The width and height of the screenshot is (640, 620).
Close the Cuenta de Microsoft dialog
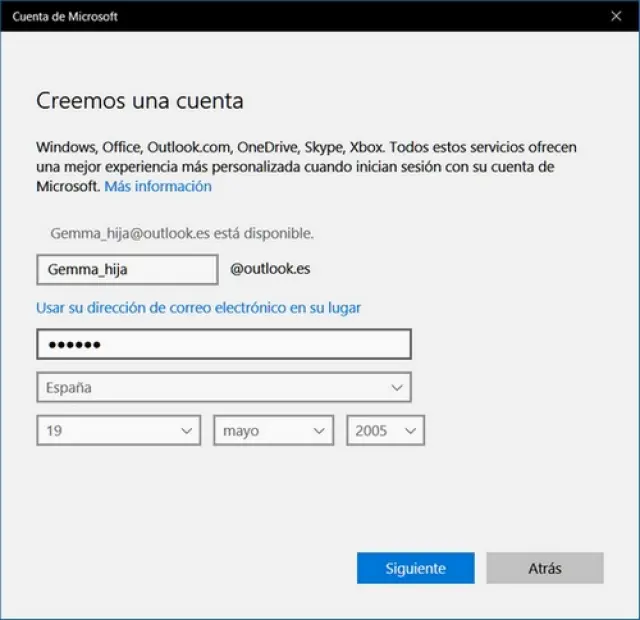click(x=615, y=15)
